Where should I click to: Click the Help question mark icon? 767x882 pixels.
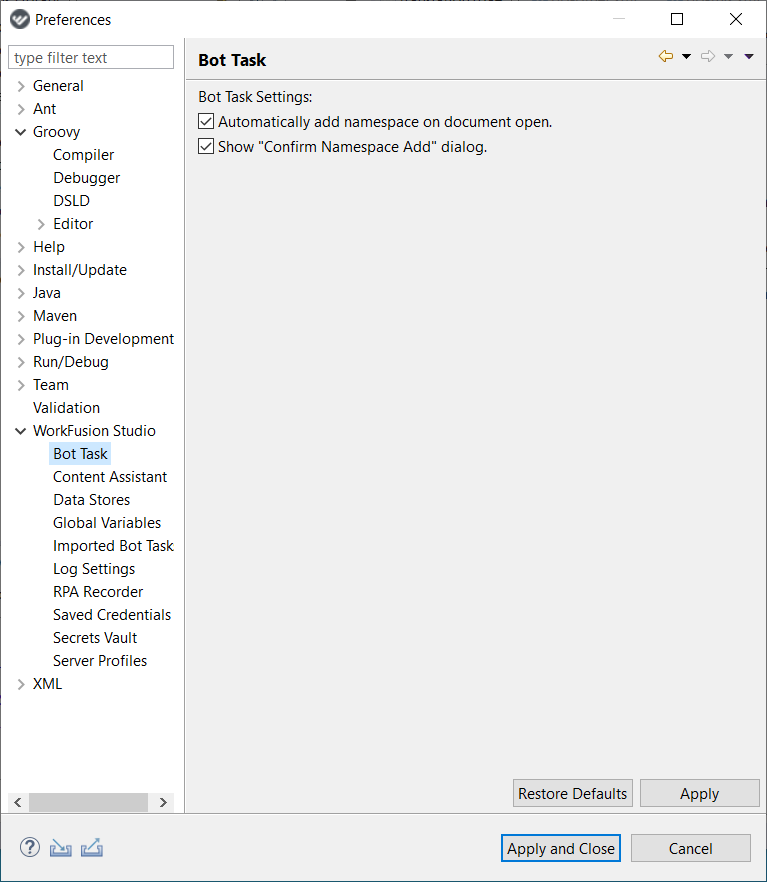pos(30,847)
